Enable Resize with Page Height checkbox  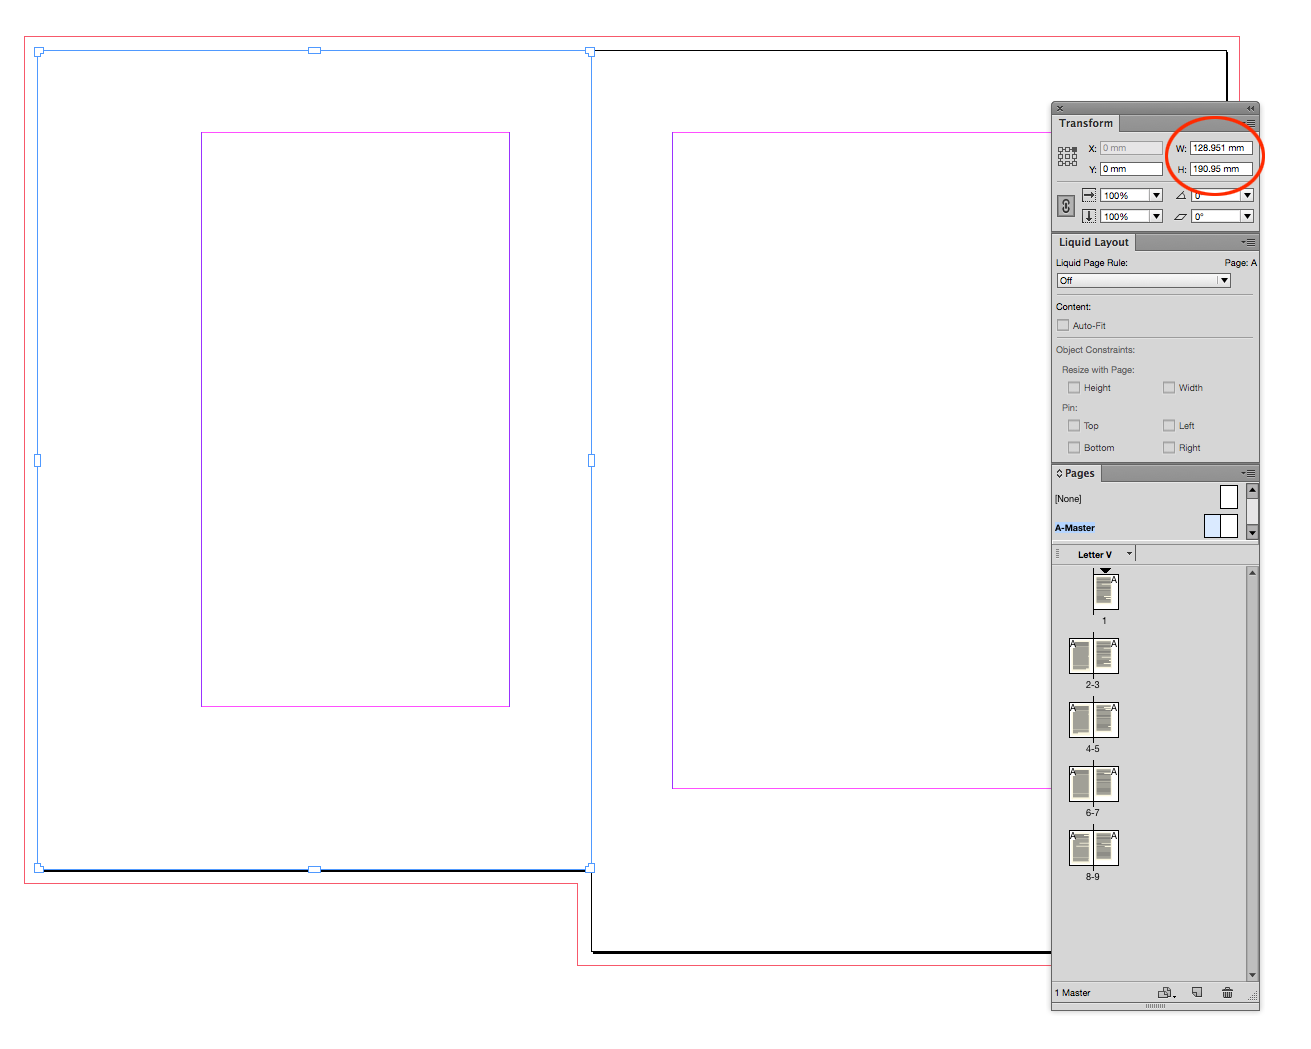pyautogui.click(x=1074, y=387)
